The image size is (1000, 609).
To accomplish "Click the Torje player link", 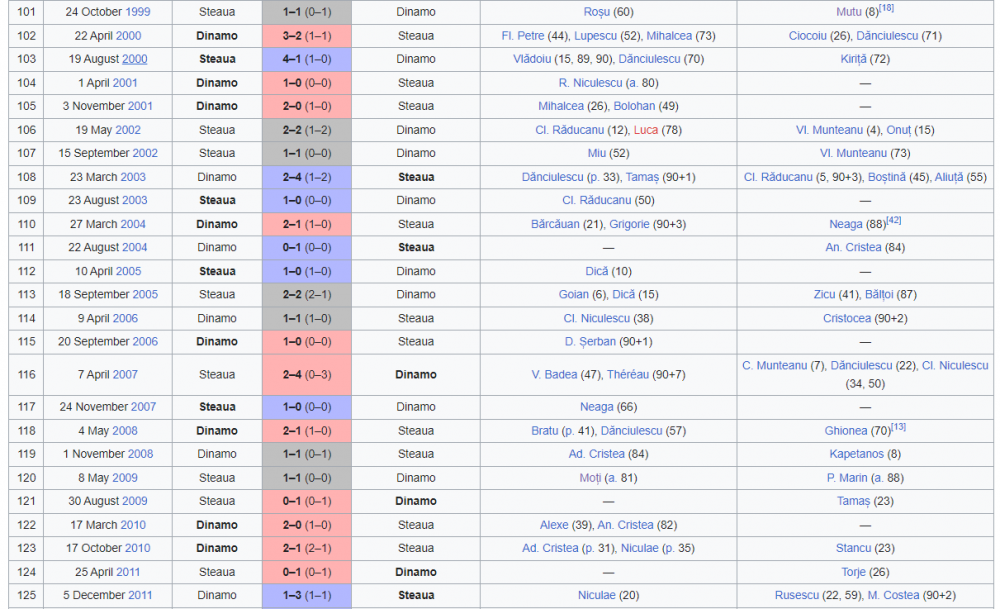I will (x=853, y=572).
